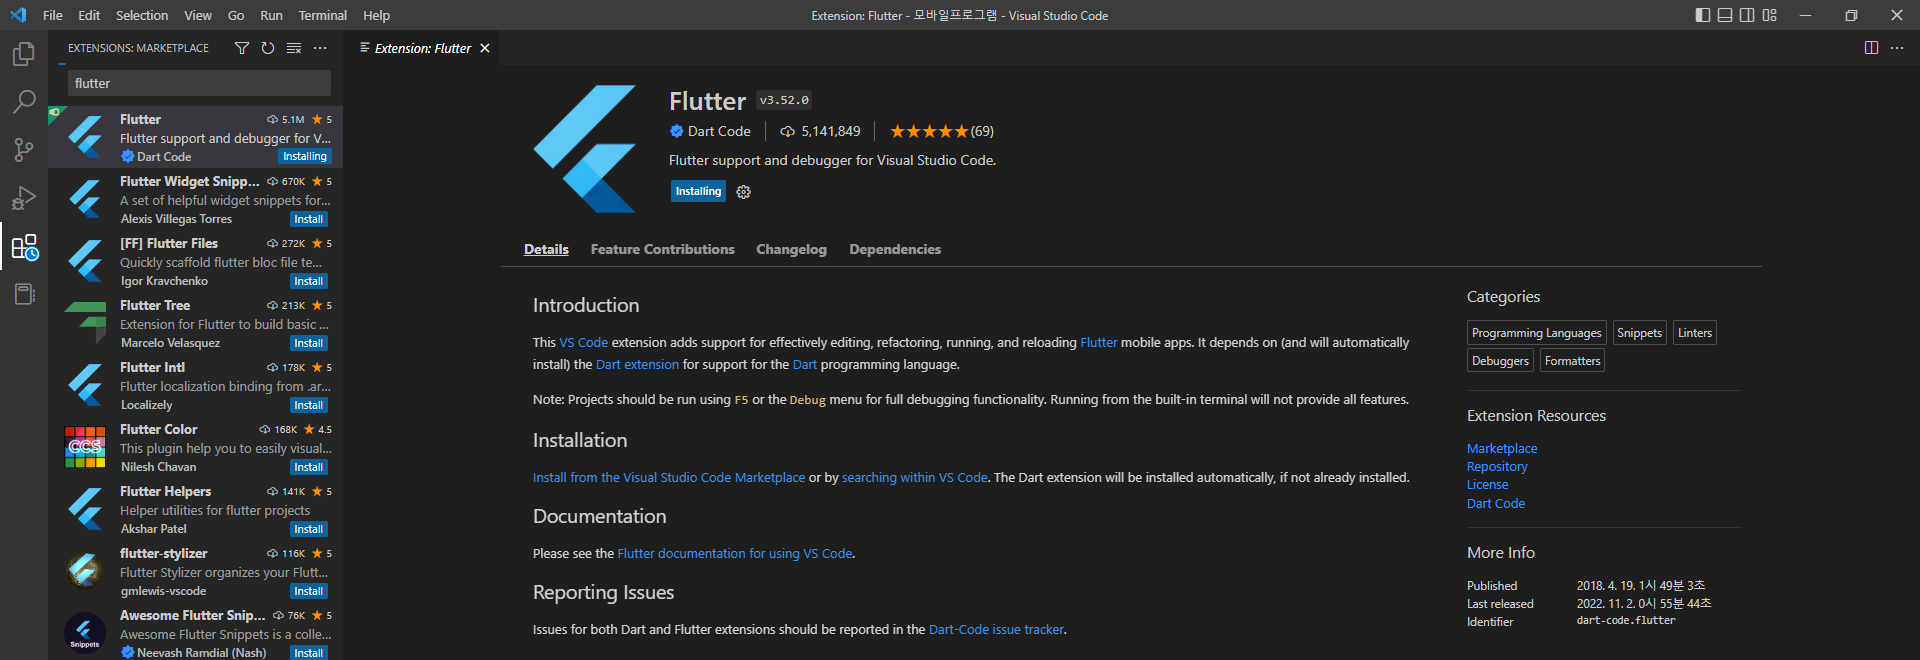
Task: Open the Extensions view icon
Action: [x=24, y=247]
